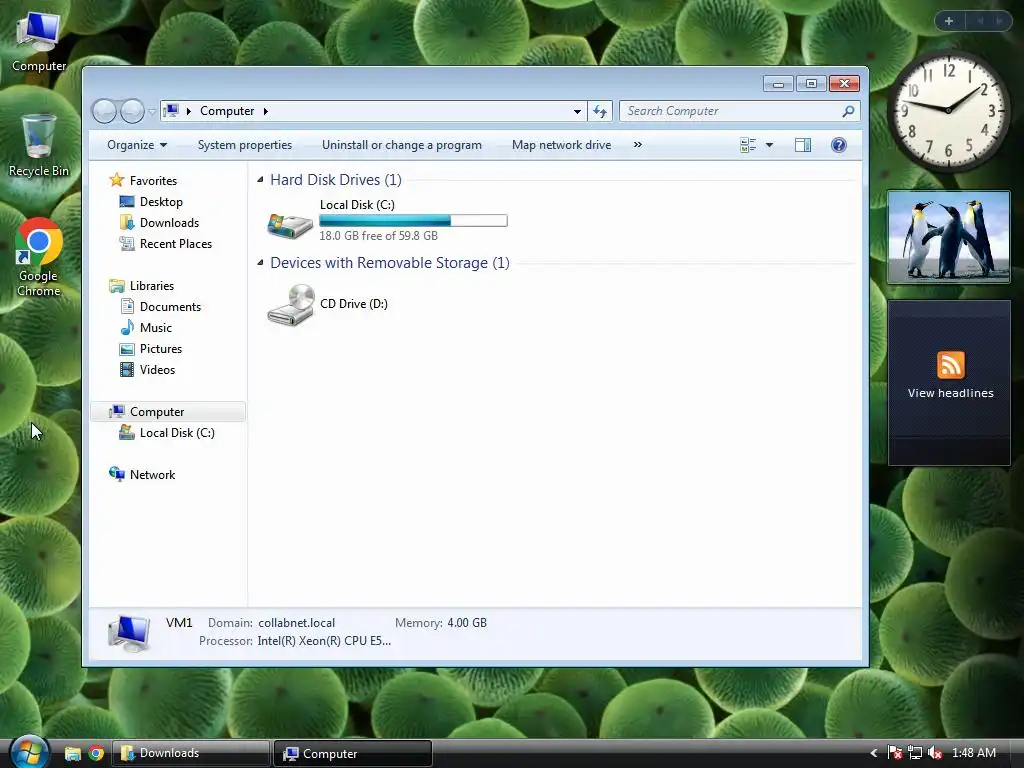The width and height of the screenshot is (1024, 768).
Task: Collapse Devices with Removable Storage group
Action: [261, 263]
